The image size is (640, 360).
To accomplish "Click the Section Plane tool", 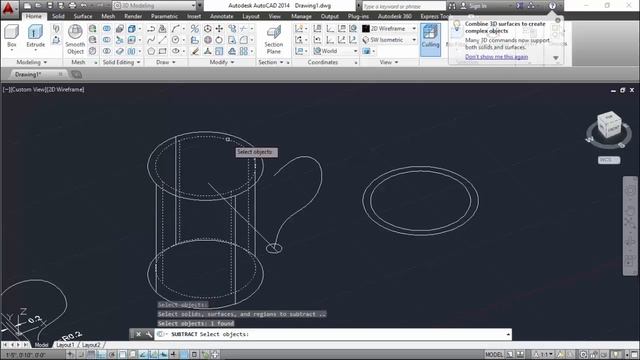I will 273,39.
